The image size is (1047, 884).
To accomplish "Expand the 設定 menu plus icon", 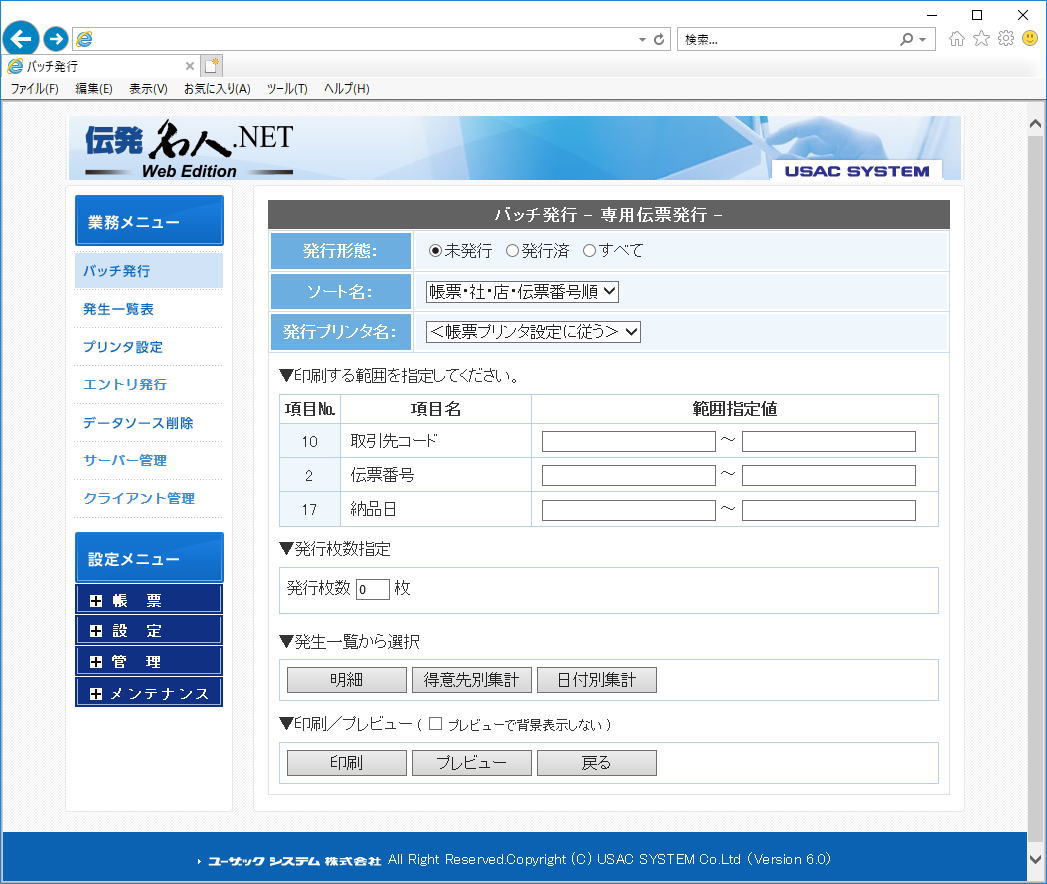I will point(96,631).
